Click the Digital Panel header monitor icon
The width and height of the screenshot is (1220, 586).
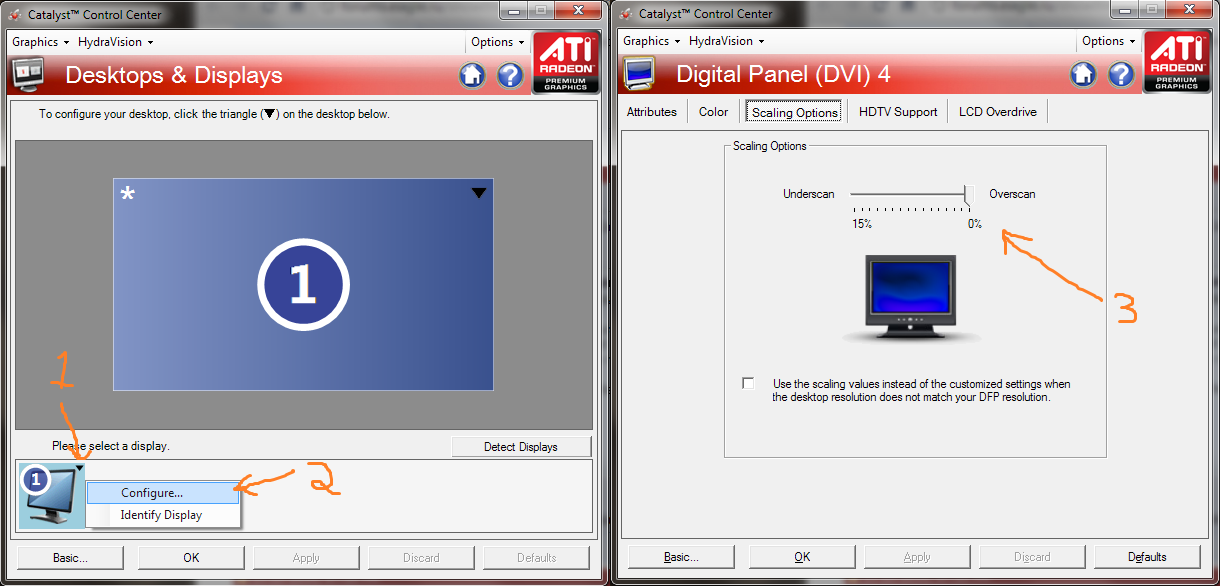(x=639, y=75)
